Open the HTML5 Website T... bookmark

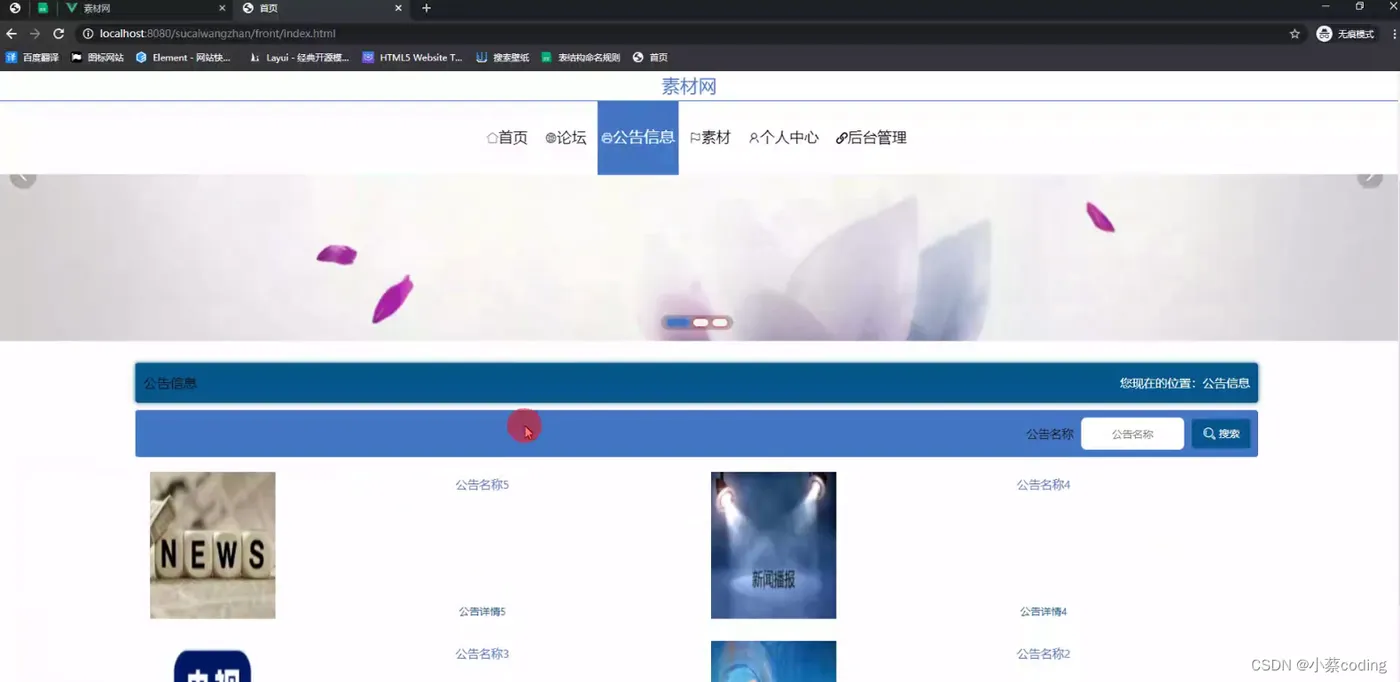pos(412,58)
